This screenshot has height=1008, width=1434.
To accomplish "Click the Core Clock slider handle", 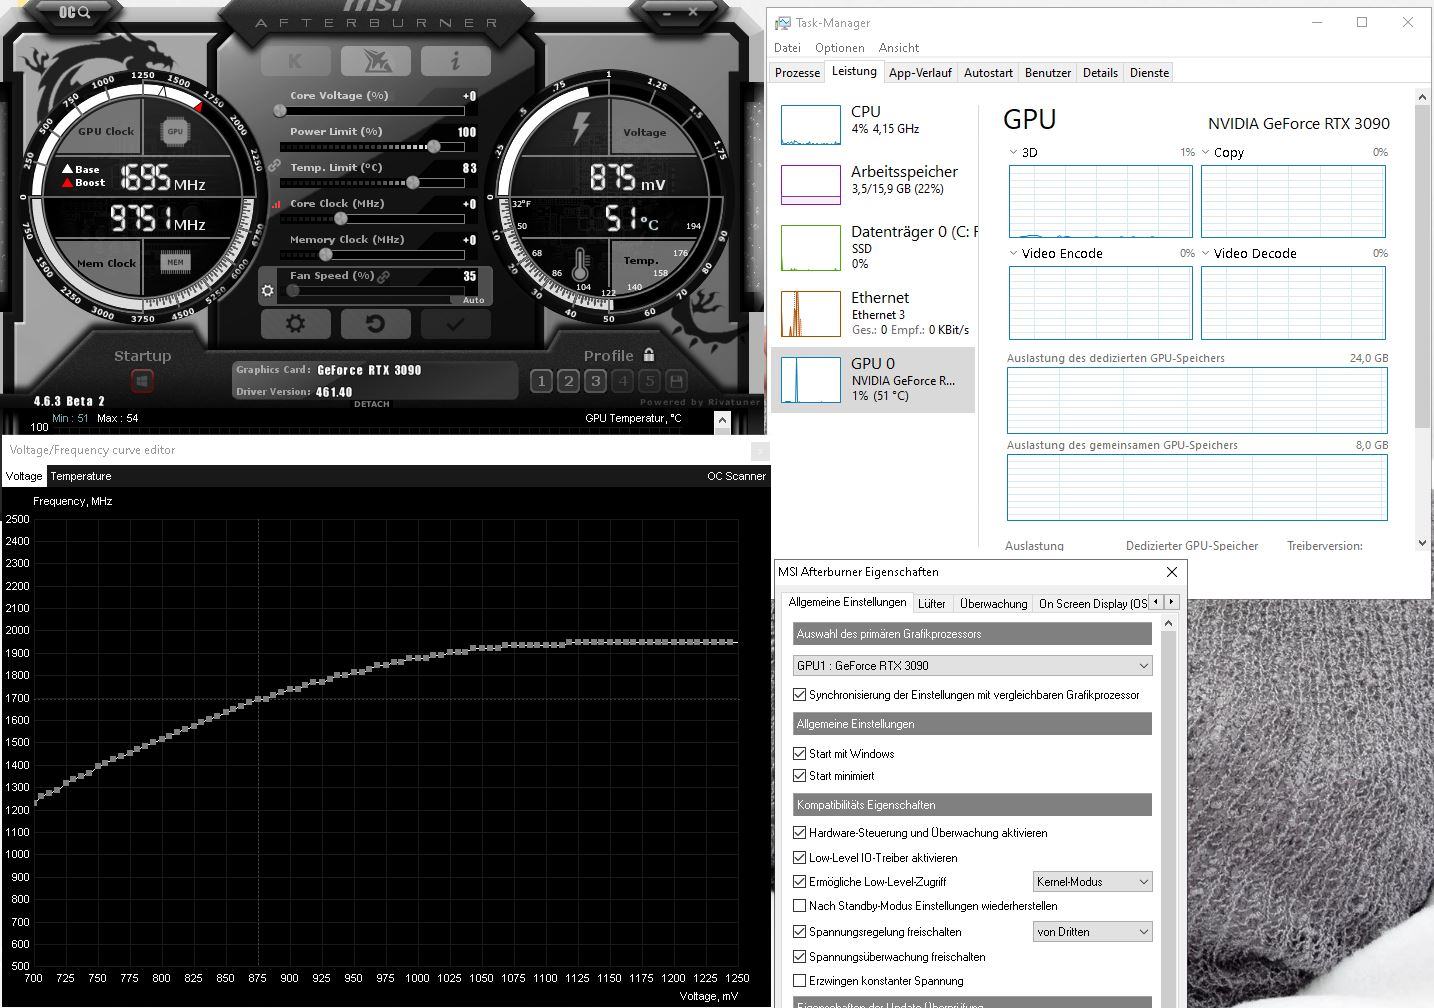I will pos(341,218).
